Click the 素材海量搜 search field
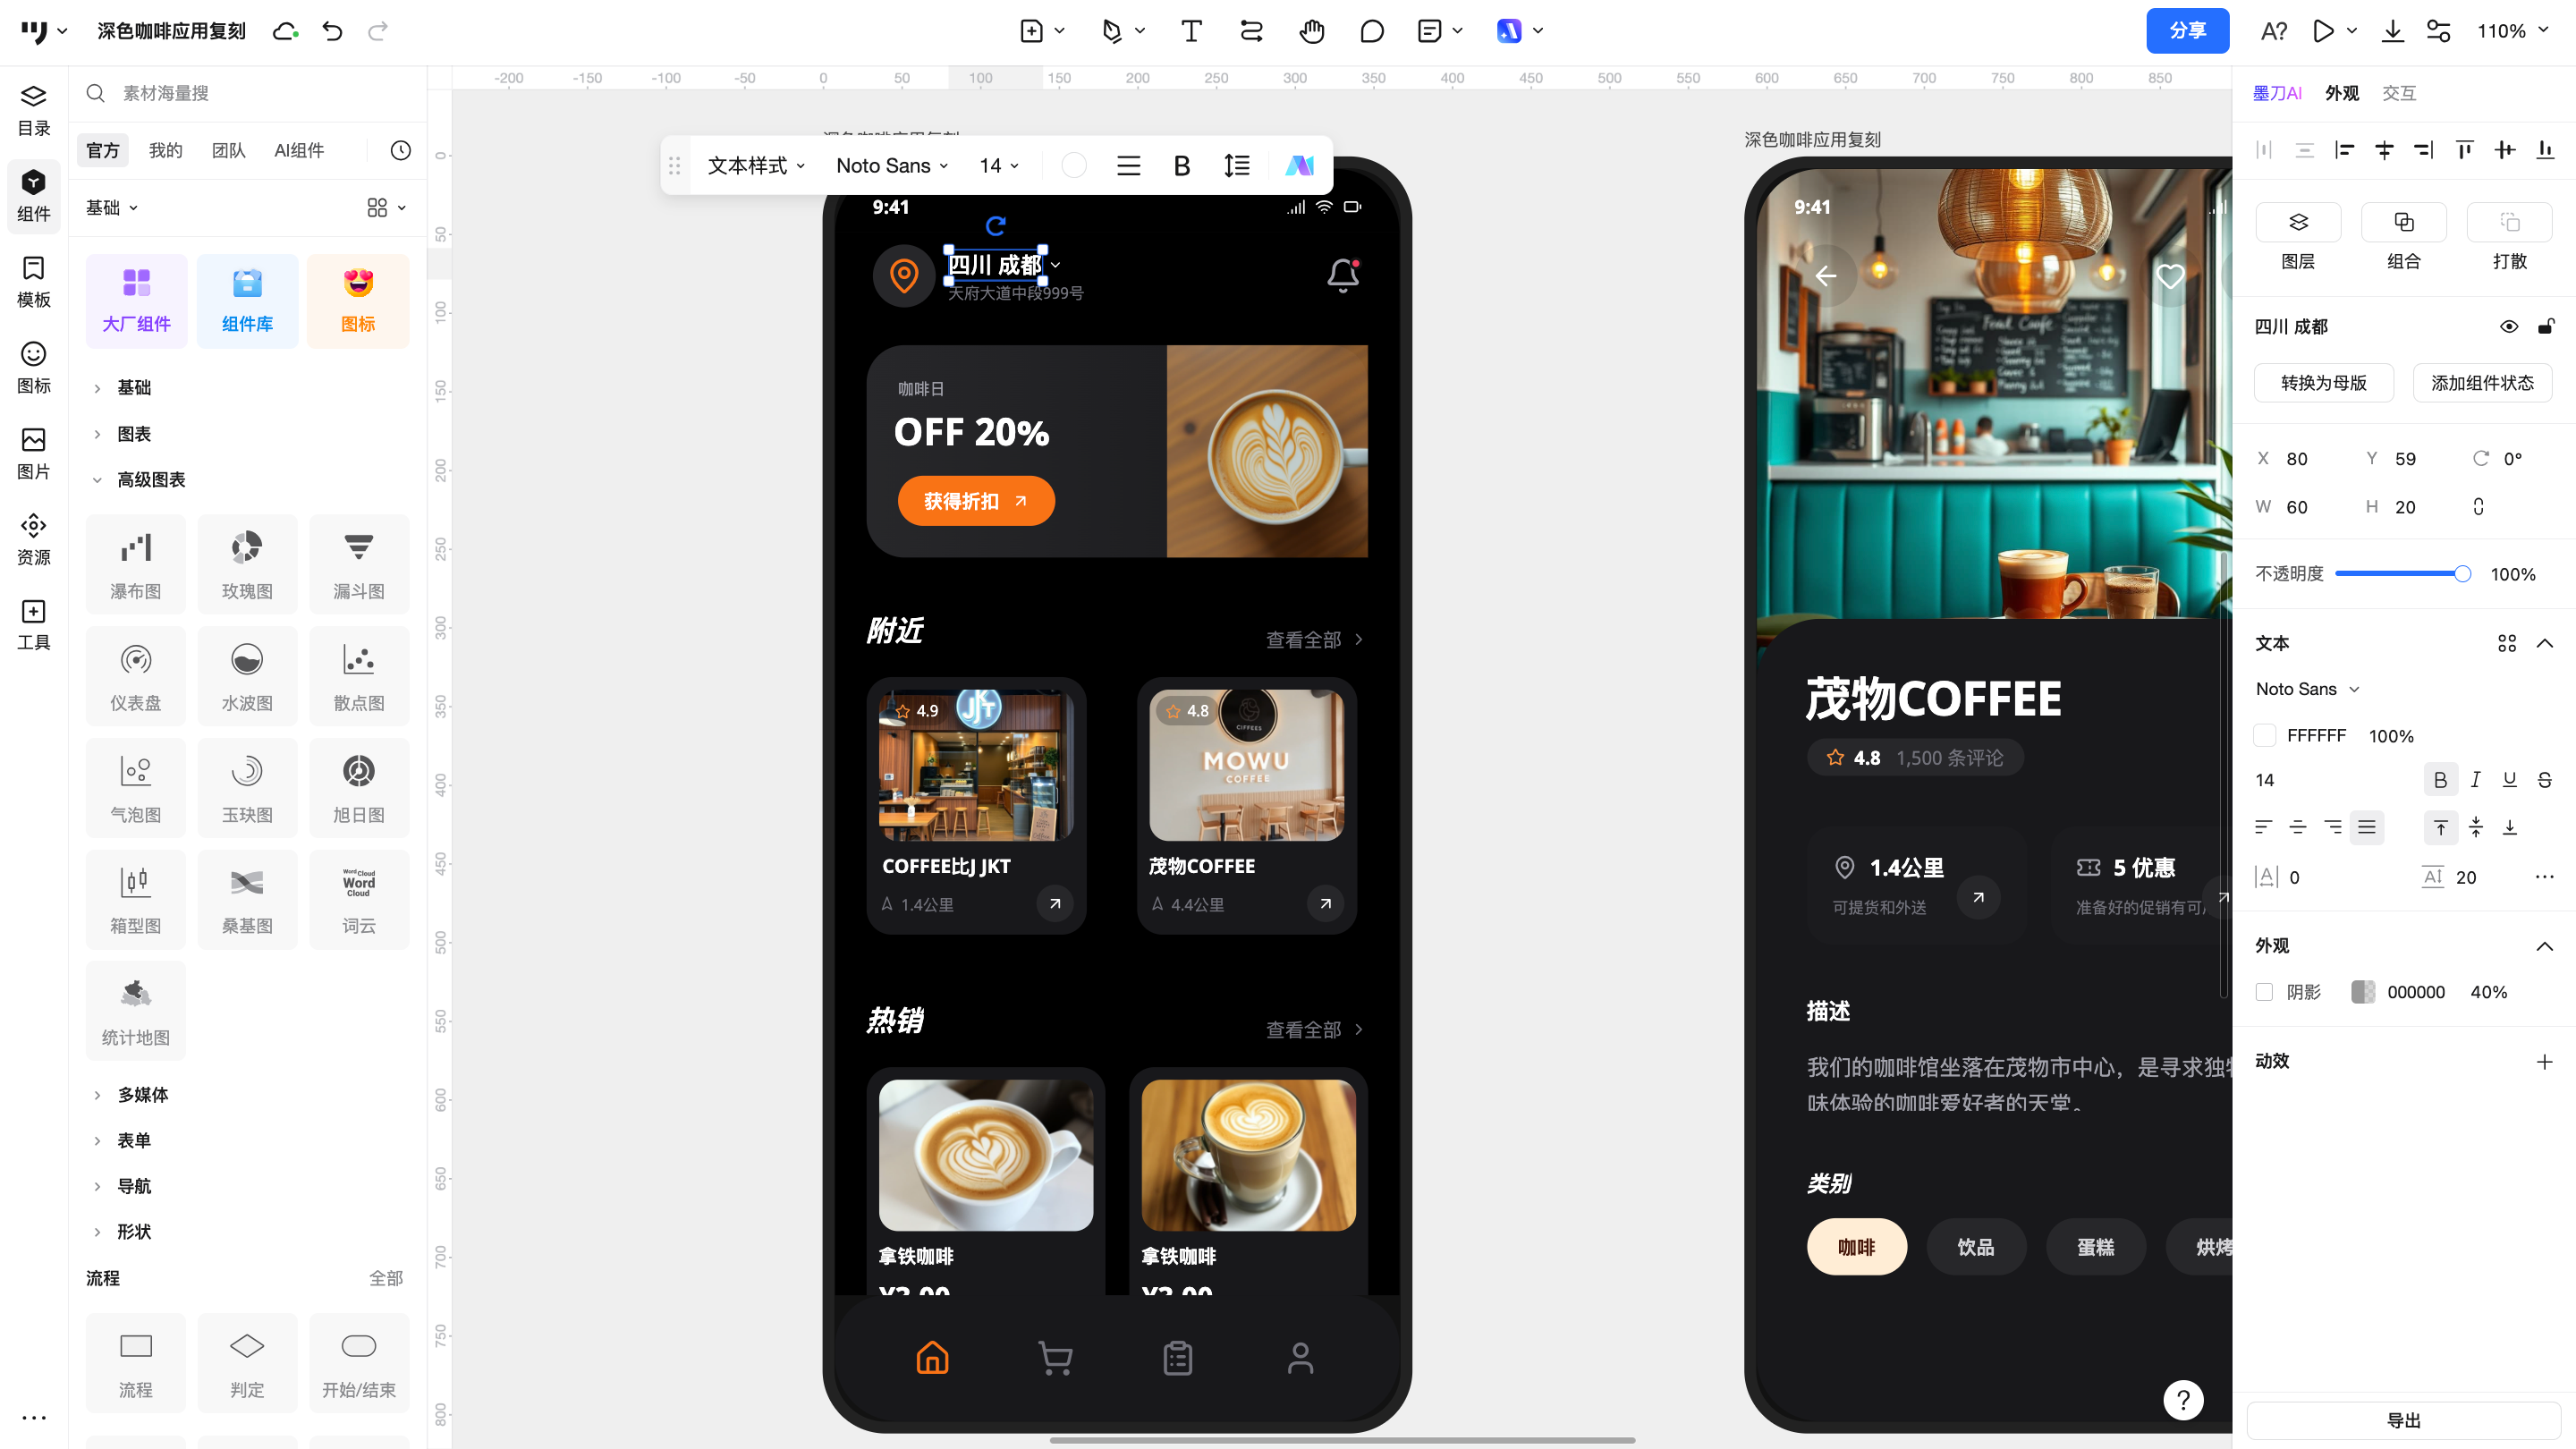 click(250, 93)
